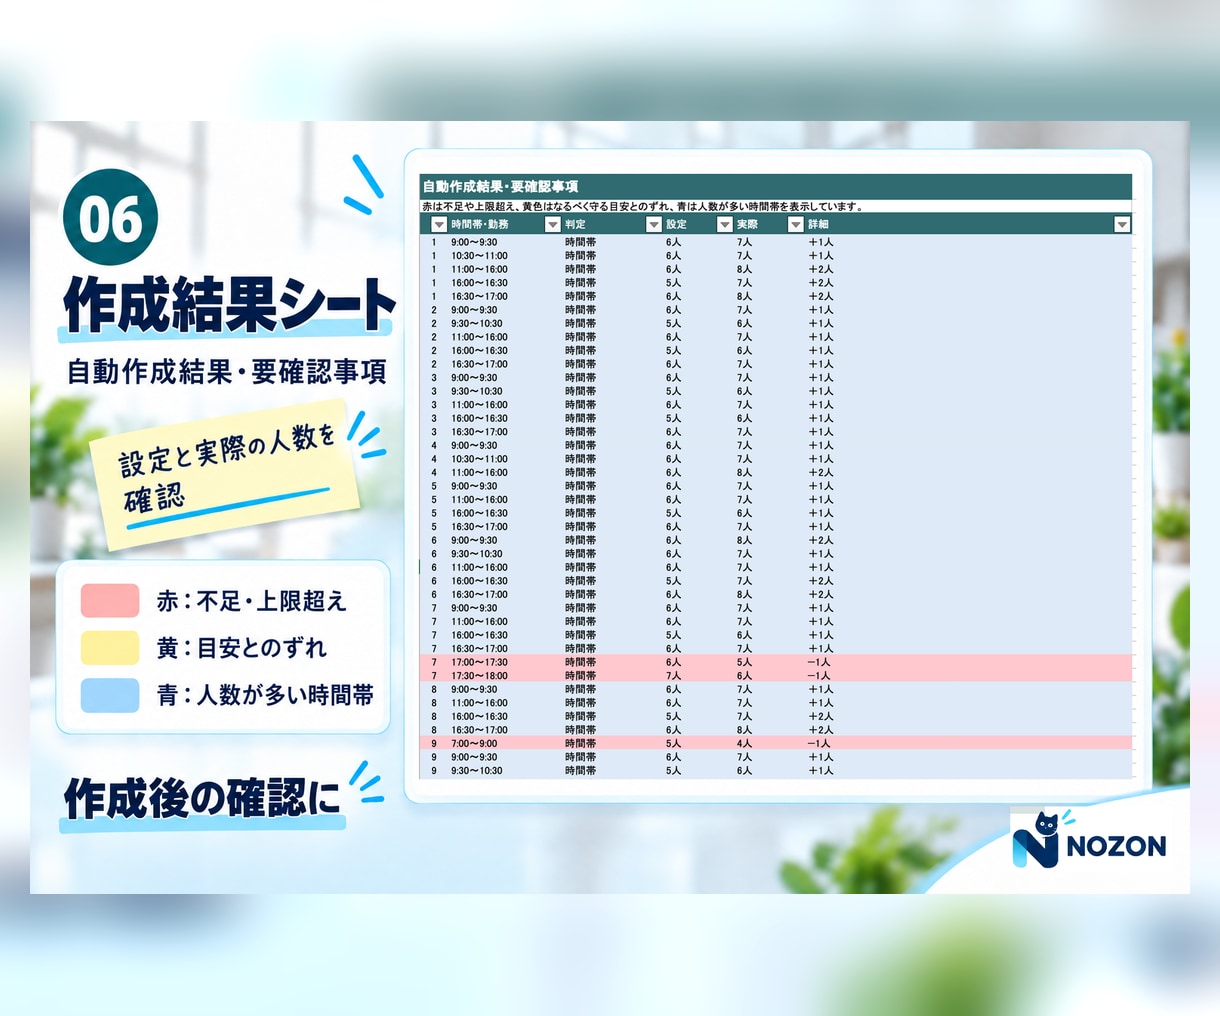Select the 4人 actual cell in 7:00〜9:00 row

tap(744, 744)
